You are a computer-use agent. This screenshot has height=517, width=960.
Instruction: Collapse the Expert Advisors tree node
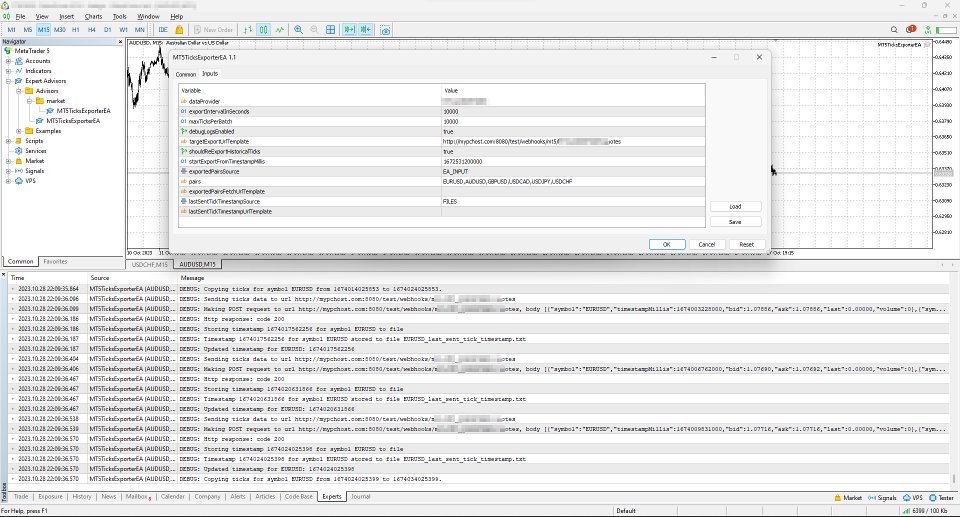tap(9, 81)
